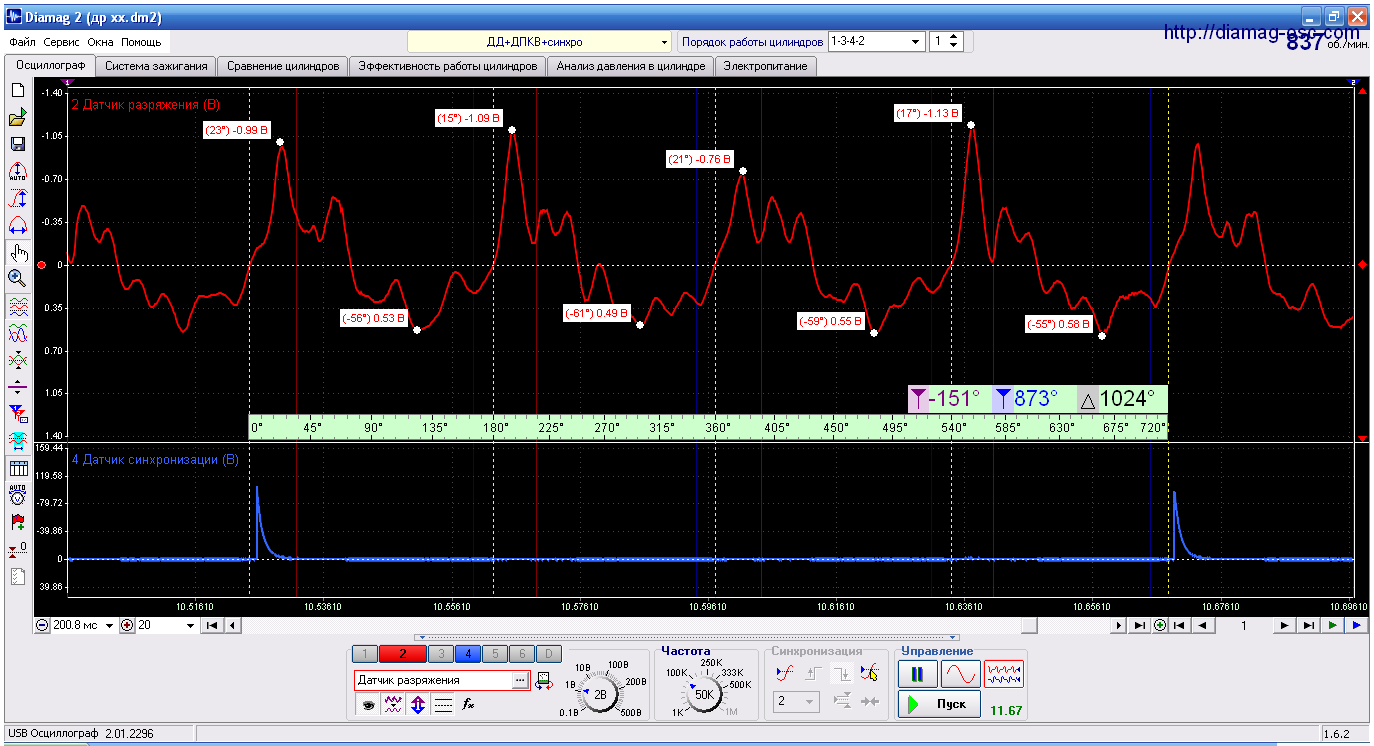1374x746 pixels.
Task: Click the horizontal line level icon
Action: [17, 386]
